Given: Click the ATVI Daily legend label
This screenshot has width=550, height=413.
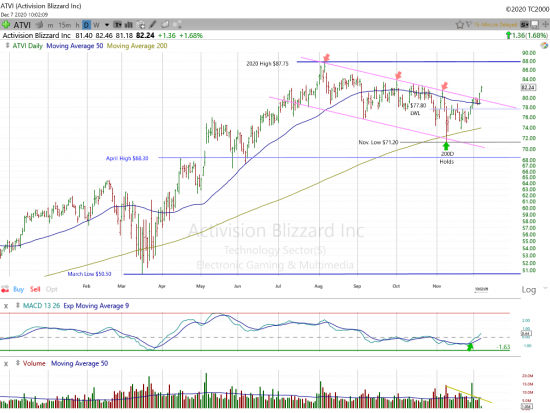Looking at the screenshot, I should pos(27,46).
